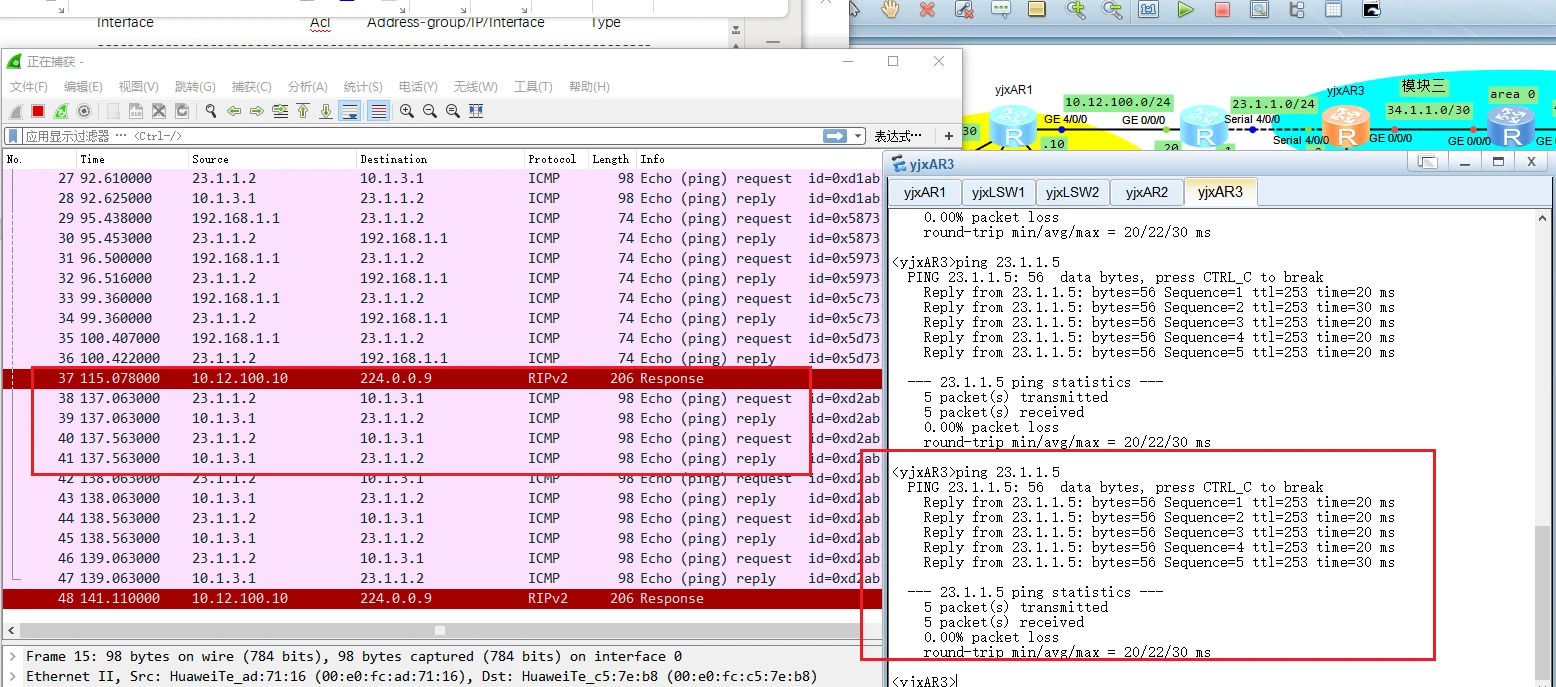Start all devices with green play icon
1556x687 pixels.
[x=1185, y=10]
